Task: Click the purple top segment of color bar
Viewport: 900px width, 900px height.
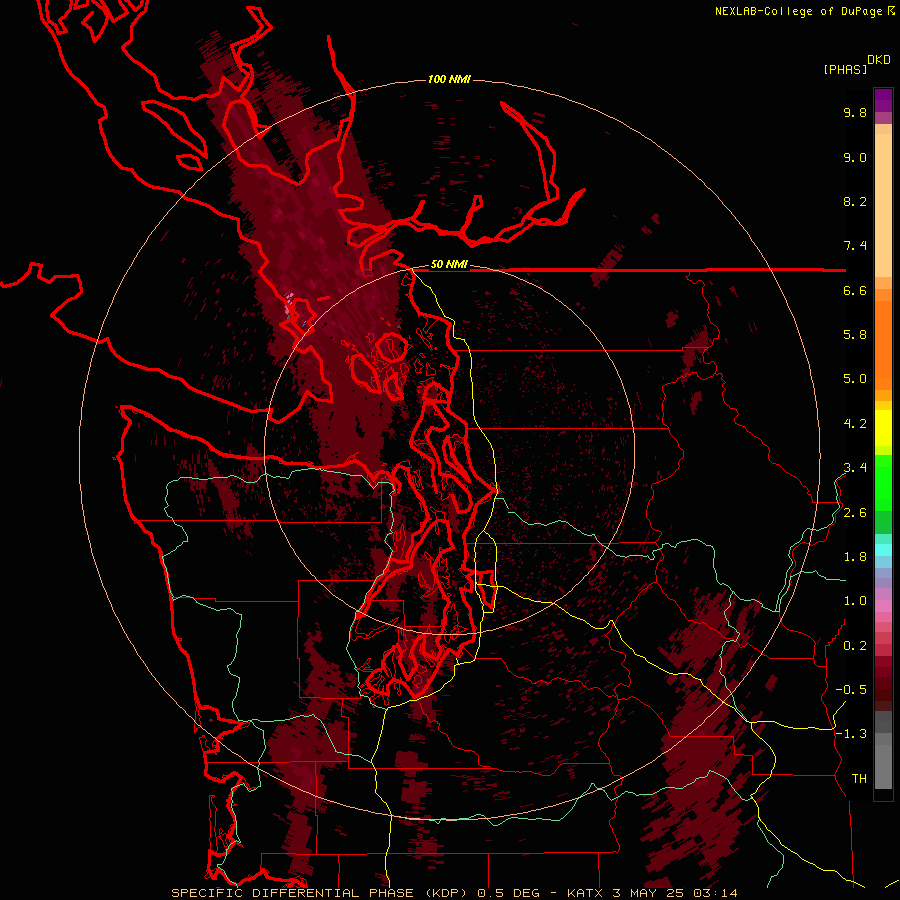Action: coord(883,100)
